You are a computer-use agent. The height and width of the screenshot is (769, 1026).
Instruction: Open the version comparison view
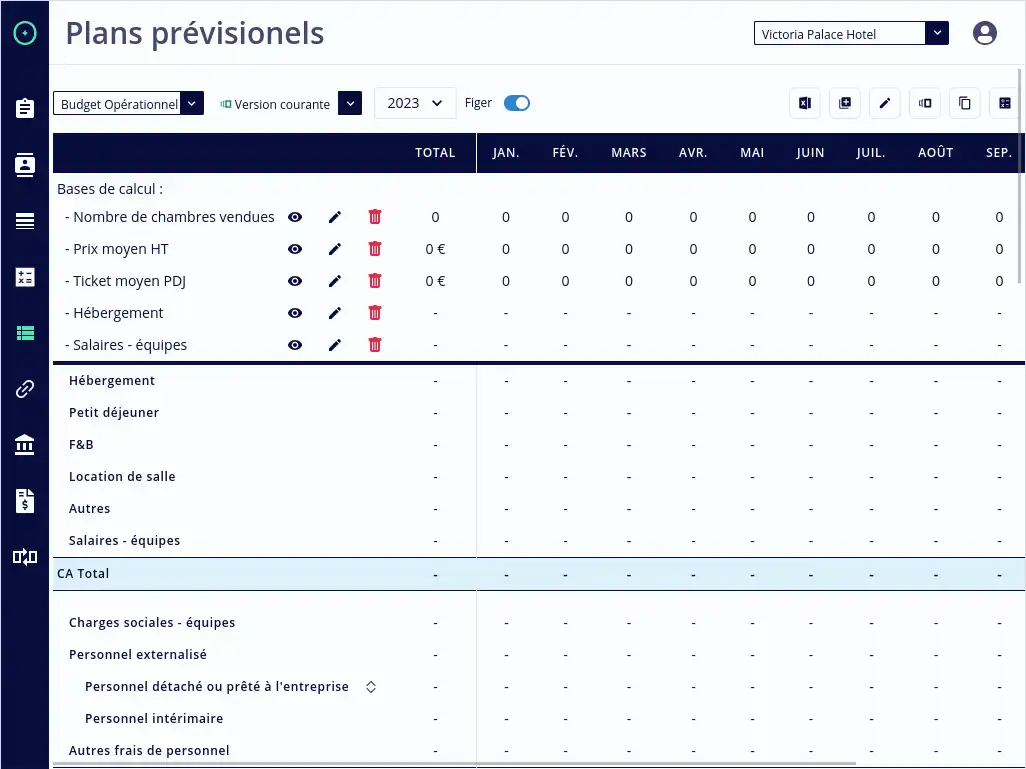click(x=924, y=103)
